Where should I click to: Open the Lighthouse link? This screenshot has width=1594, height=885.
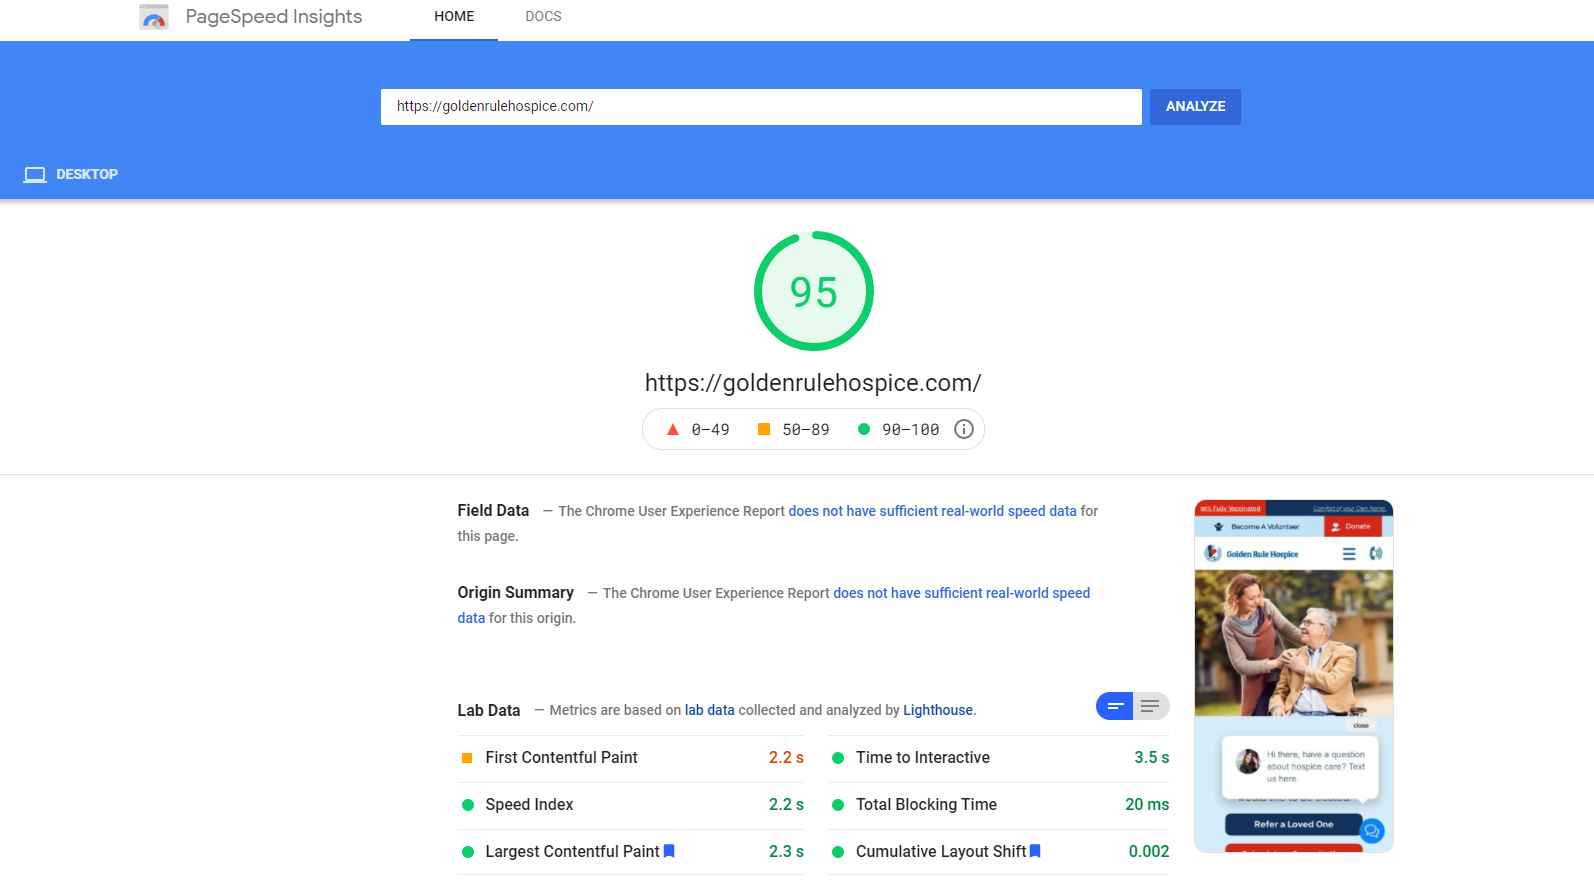point(938,710)
